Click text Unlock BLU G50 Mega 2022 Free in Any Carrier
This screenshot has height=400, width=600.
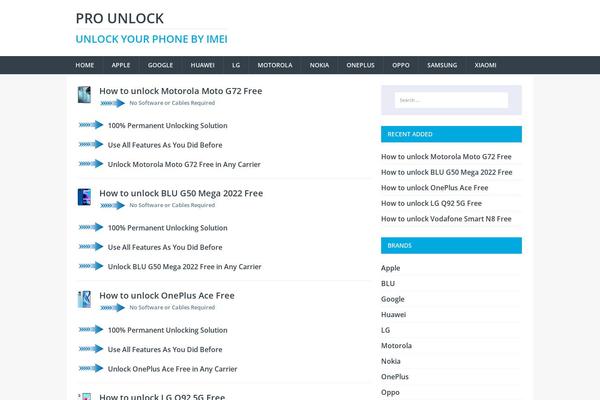pyautogui.click(x=184, y=266)
